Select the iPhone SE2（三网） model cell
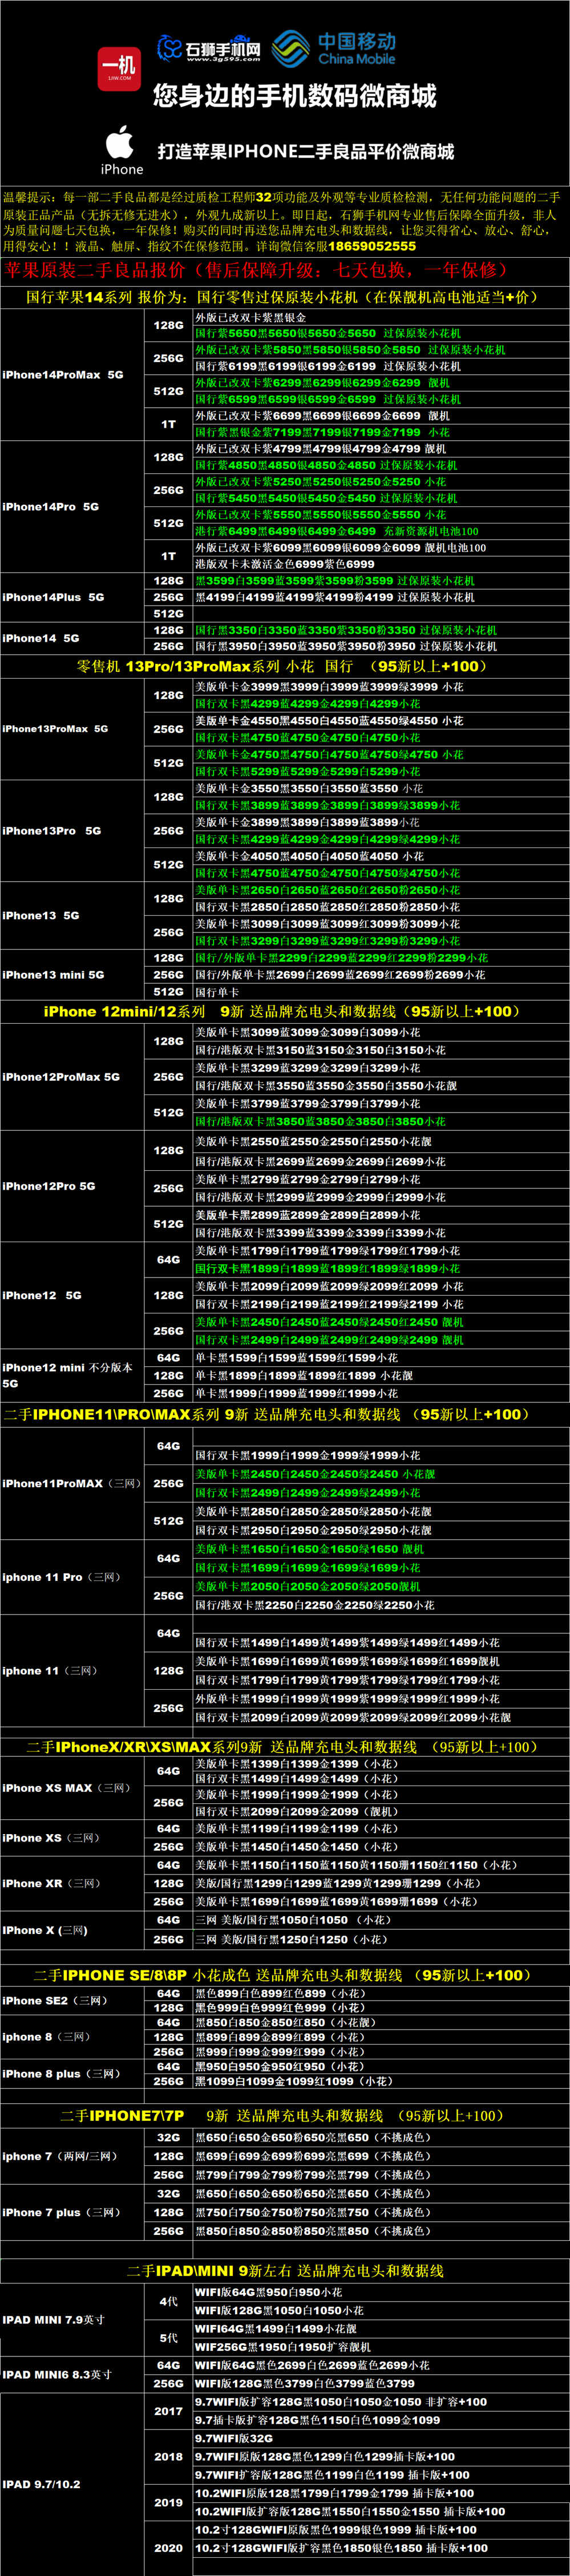 72,2000
